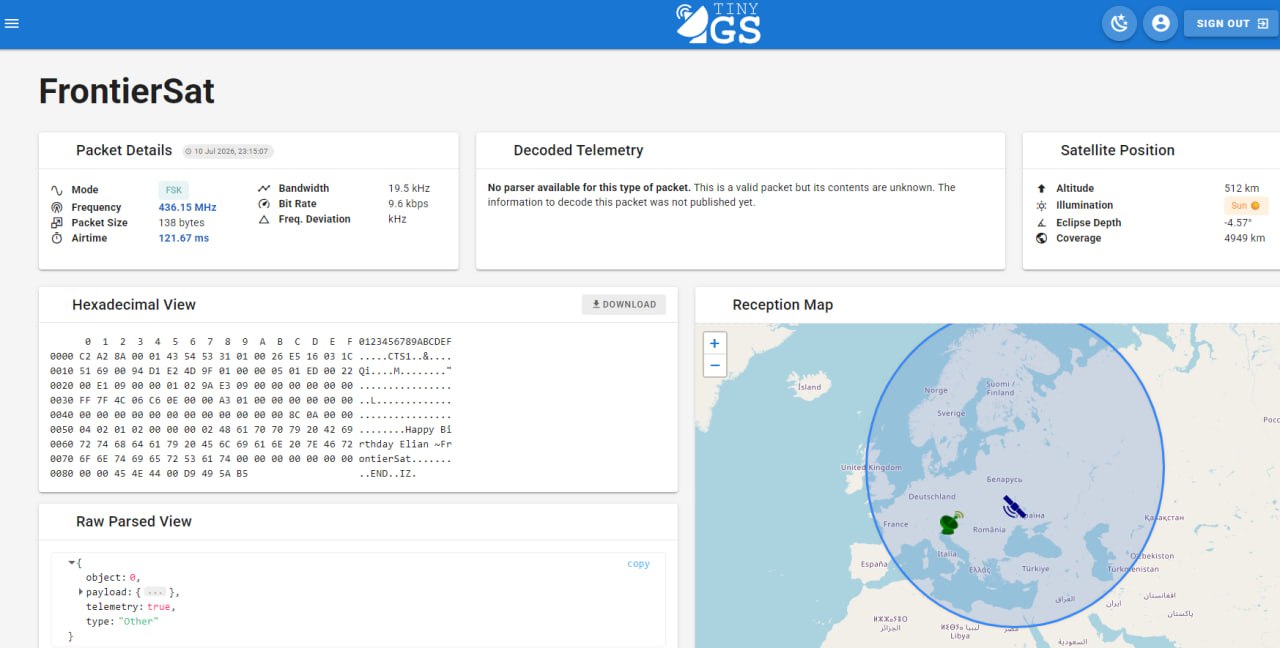Click the Reception Map heading
Viewport: 1280px width, 648px height.
click(x=782, y=305)
